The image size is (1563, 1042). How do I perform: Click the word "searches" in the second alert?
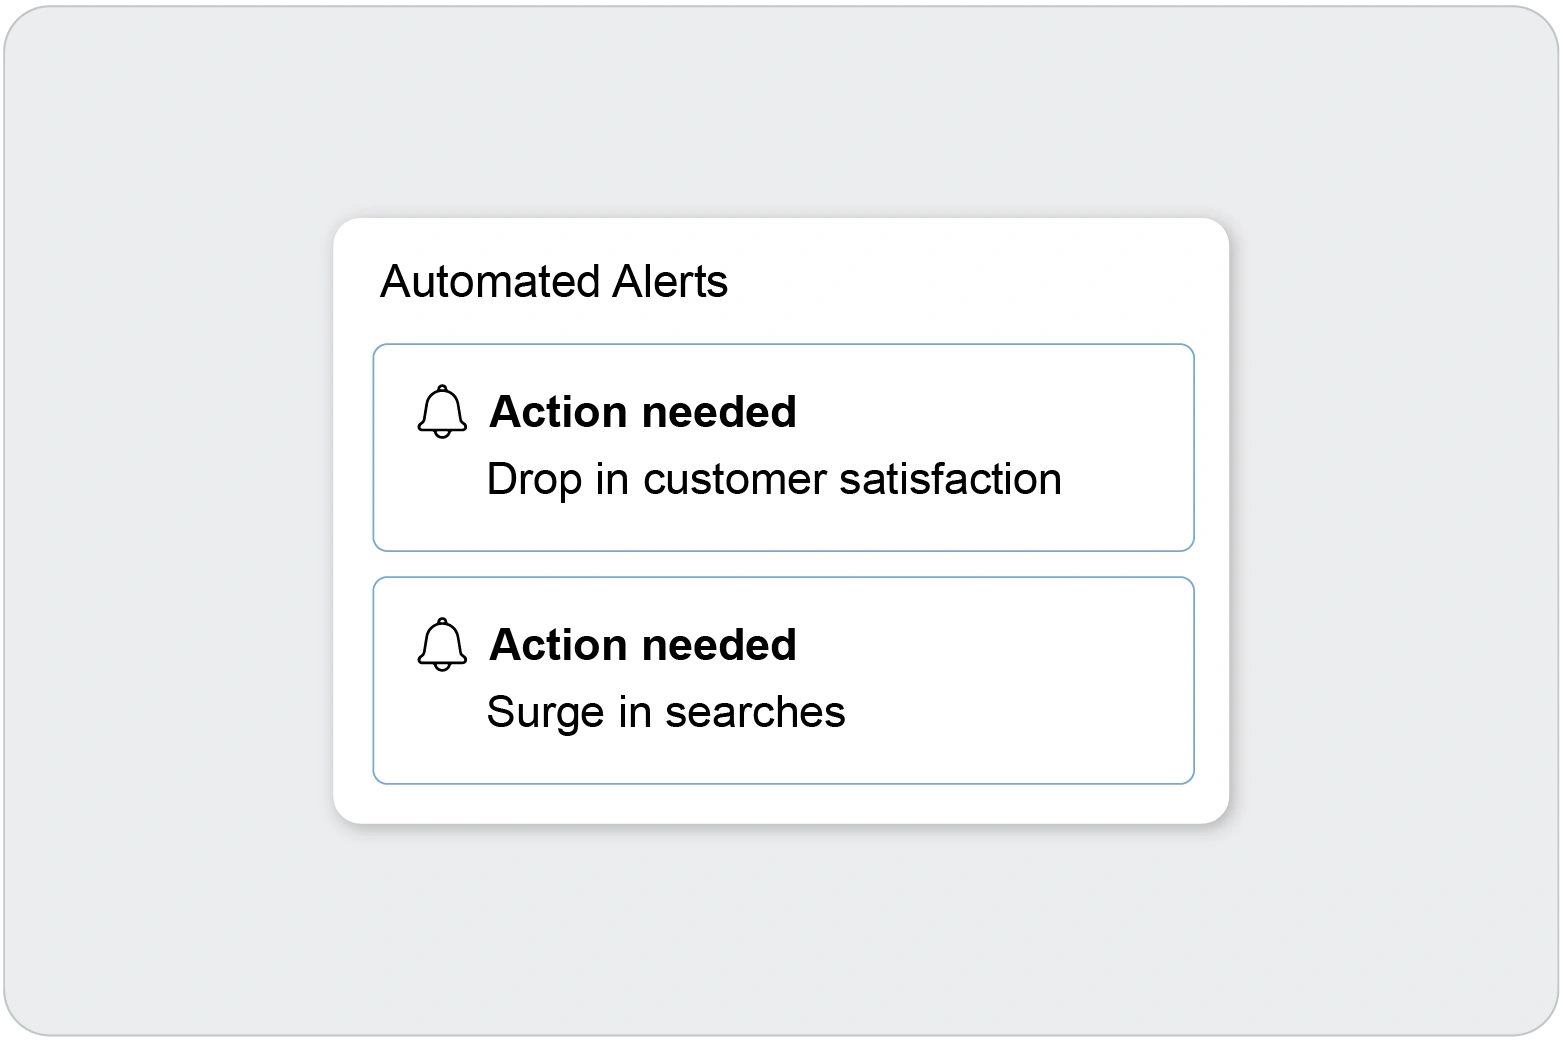tap(755, 713)
